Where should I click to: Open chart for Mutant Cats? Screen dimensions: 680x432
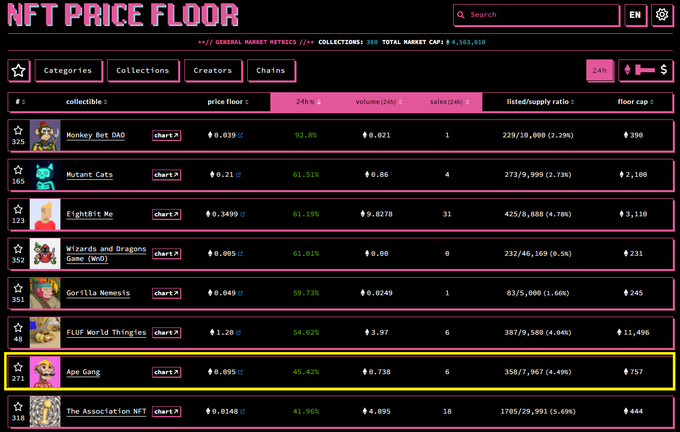coord(167,175)
